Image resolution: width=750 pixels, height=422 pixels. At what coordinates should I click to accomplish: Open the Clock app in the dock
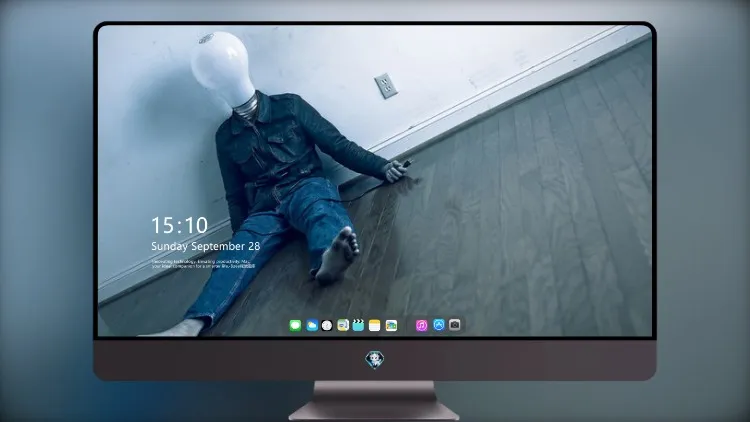(327, 326)
